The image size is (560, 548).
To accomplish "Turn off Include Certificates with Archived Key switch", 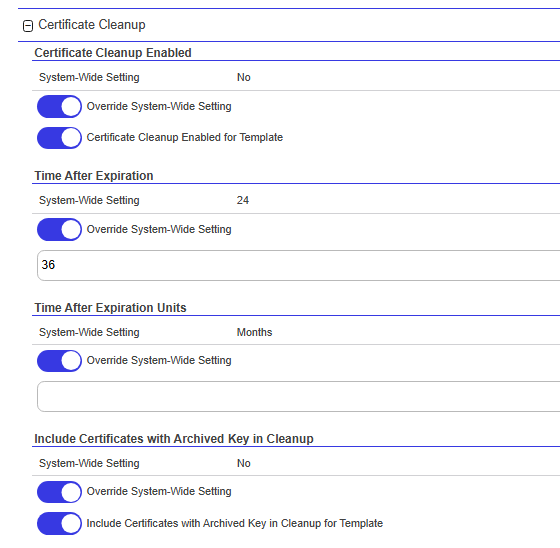I will coord(59,523).
